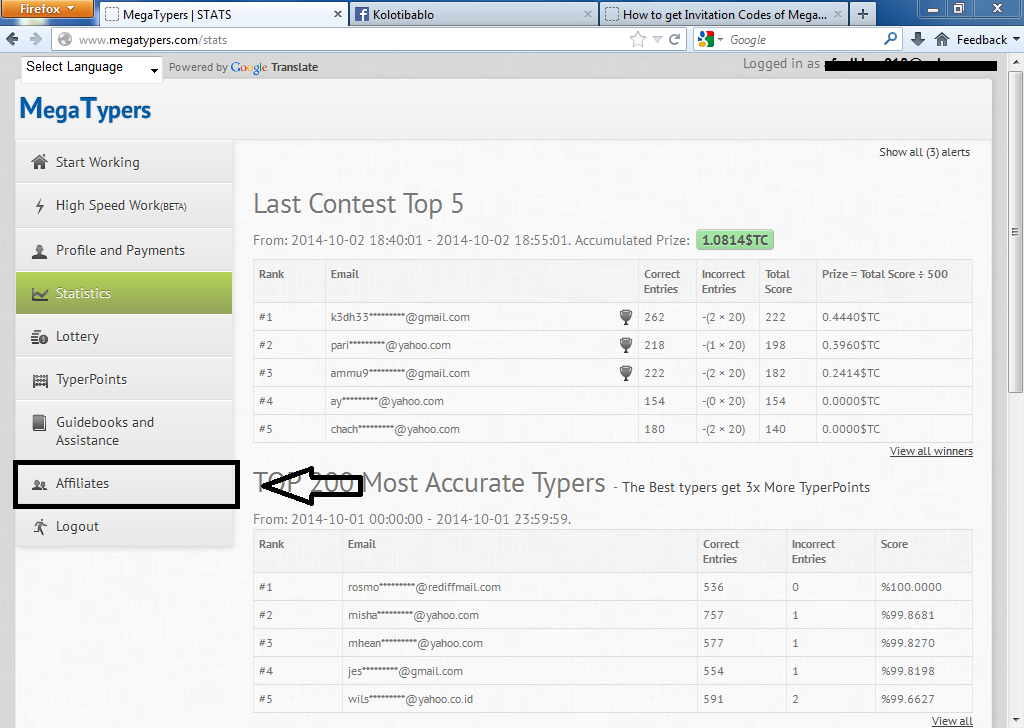This screenshot has width=1024, height=728.
Task: Click prize value 0.4440$TC
Action: click(851, 317)
